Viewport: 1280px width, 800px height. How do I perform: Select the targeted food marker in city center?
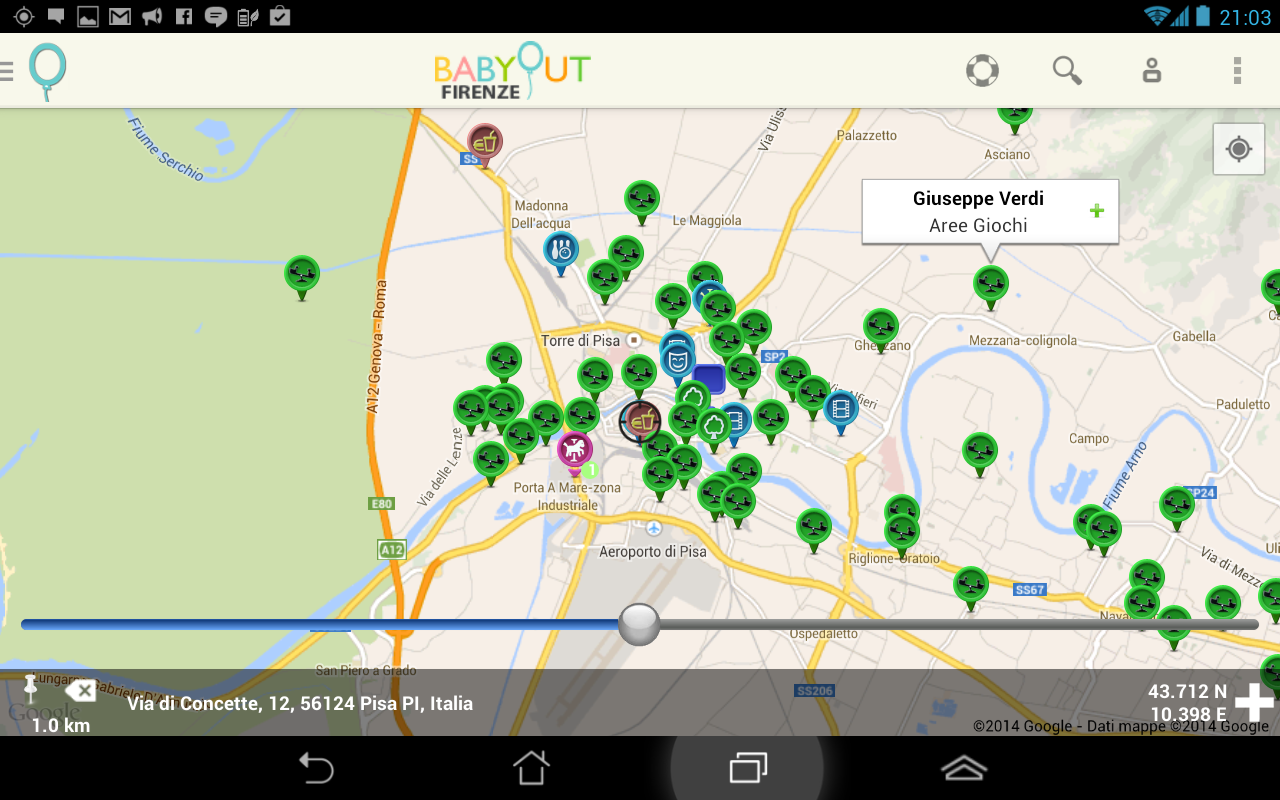[640, 422]
